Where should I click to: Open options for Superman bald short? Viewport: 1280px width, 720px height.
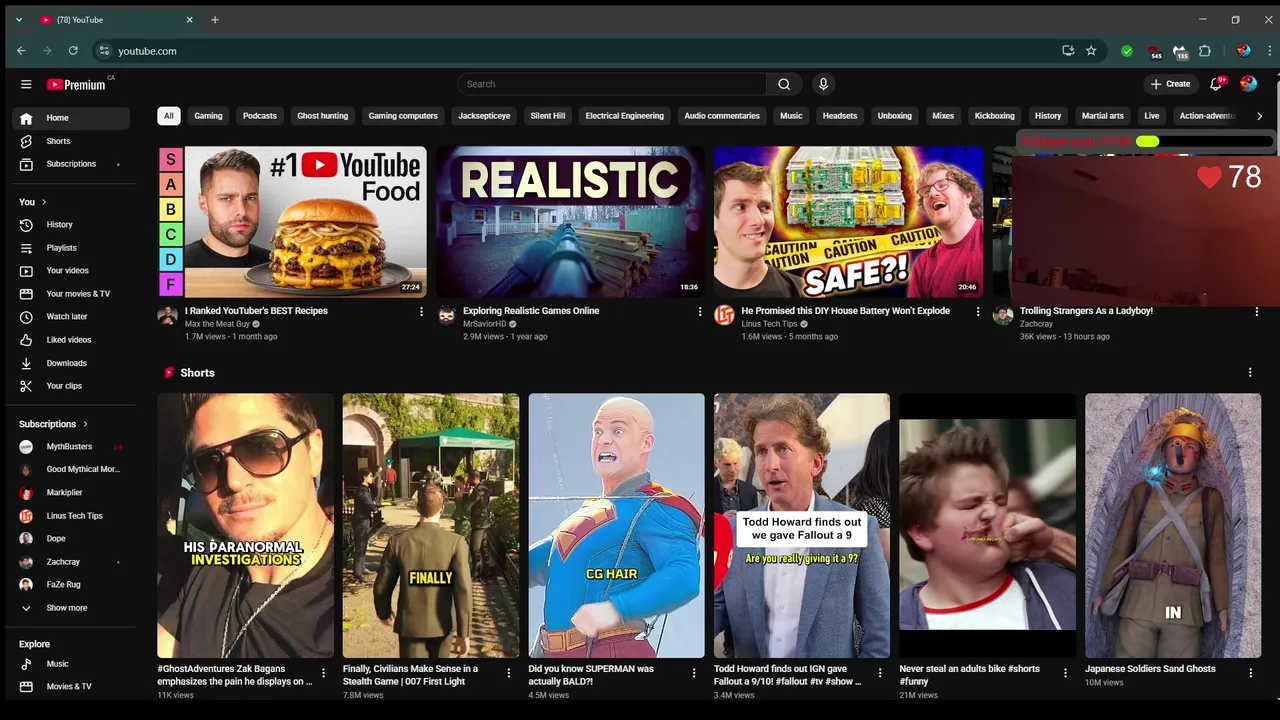pyautogui.click(x=694, y=673)
